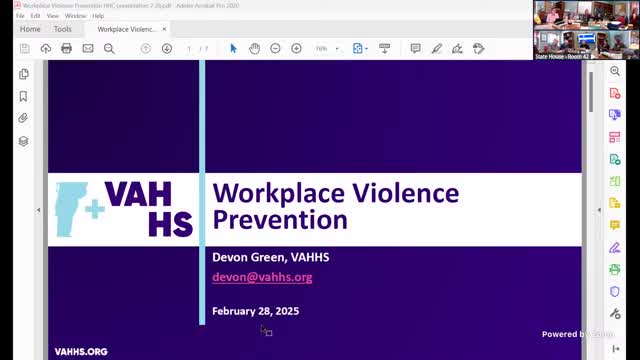Click the 'Workplace Violence Prevention' slide title
Viewport: 640px width, 360px height.
coord(336,206)
